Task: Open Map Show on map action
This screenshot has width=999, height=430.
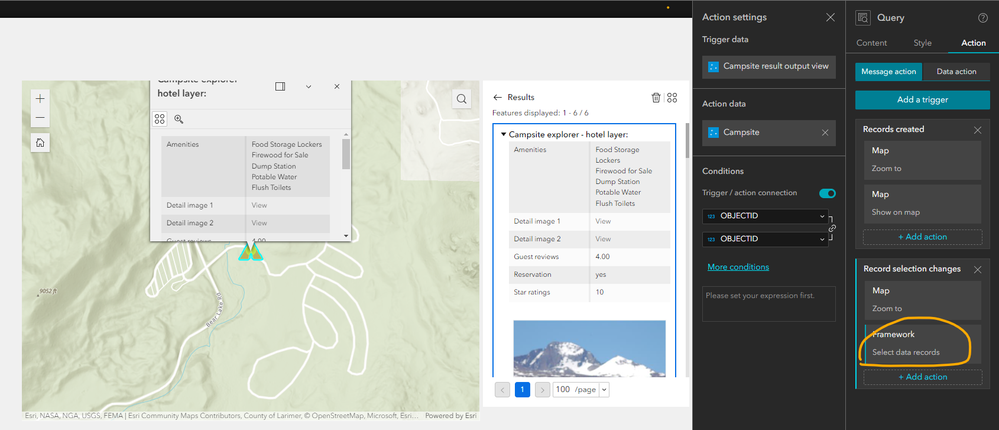Action: tap(923, 203)
